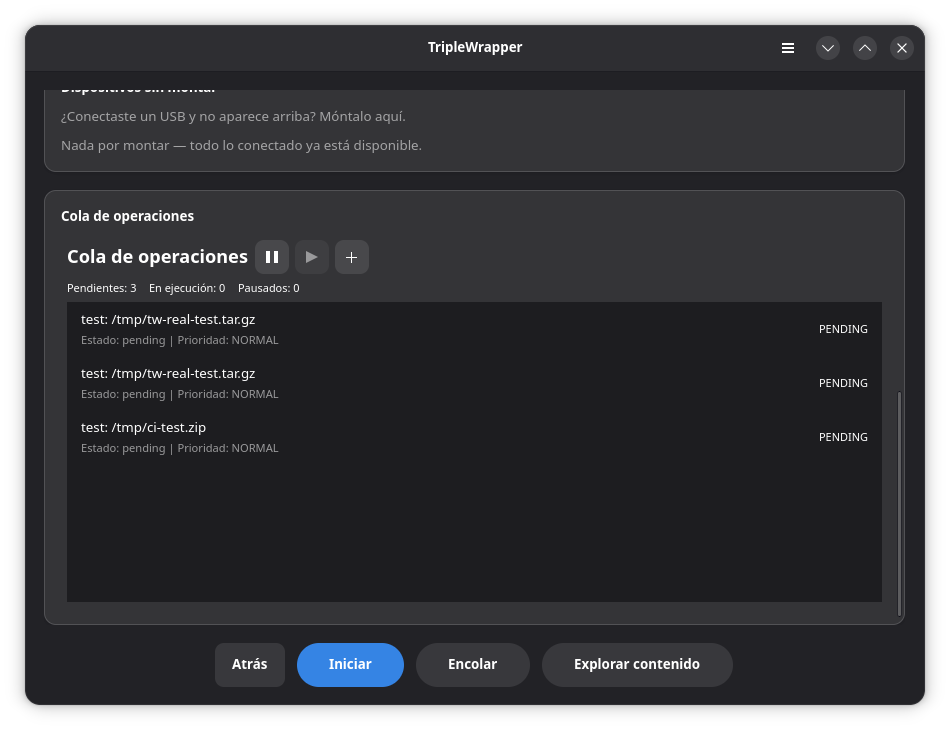Select the first tw-real-test.tar.gz queue entry
This screenshot has width=950, height=730.
pyautogui.click(x=474, y=329)
